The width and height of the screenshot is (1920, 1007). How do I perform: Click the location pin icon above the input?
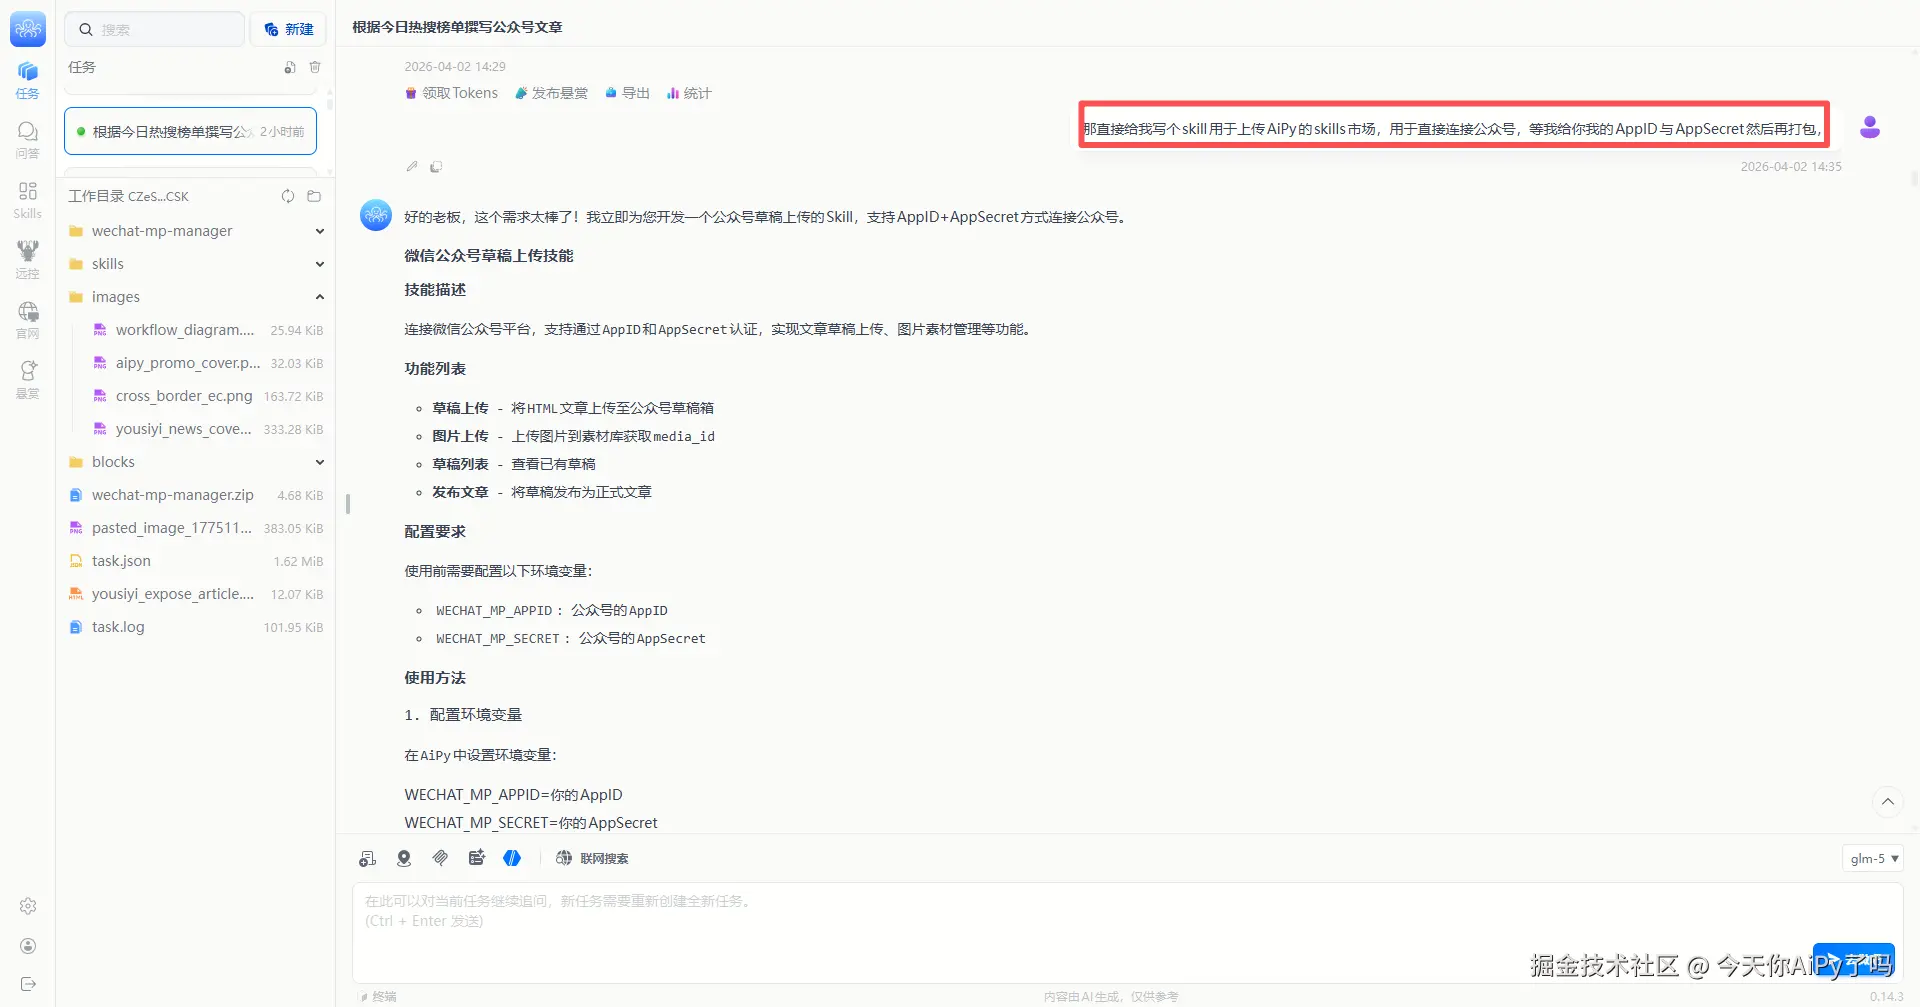[x=404, y=858]
